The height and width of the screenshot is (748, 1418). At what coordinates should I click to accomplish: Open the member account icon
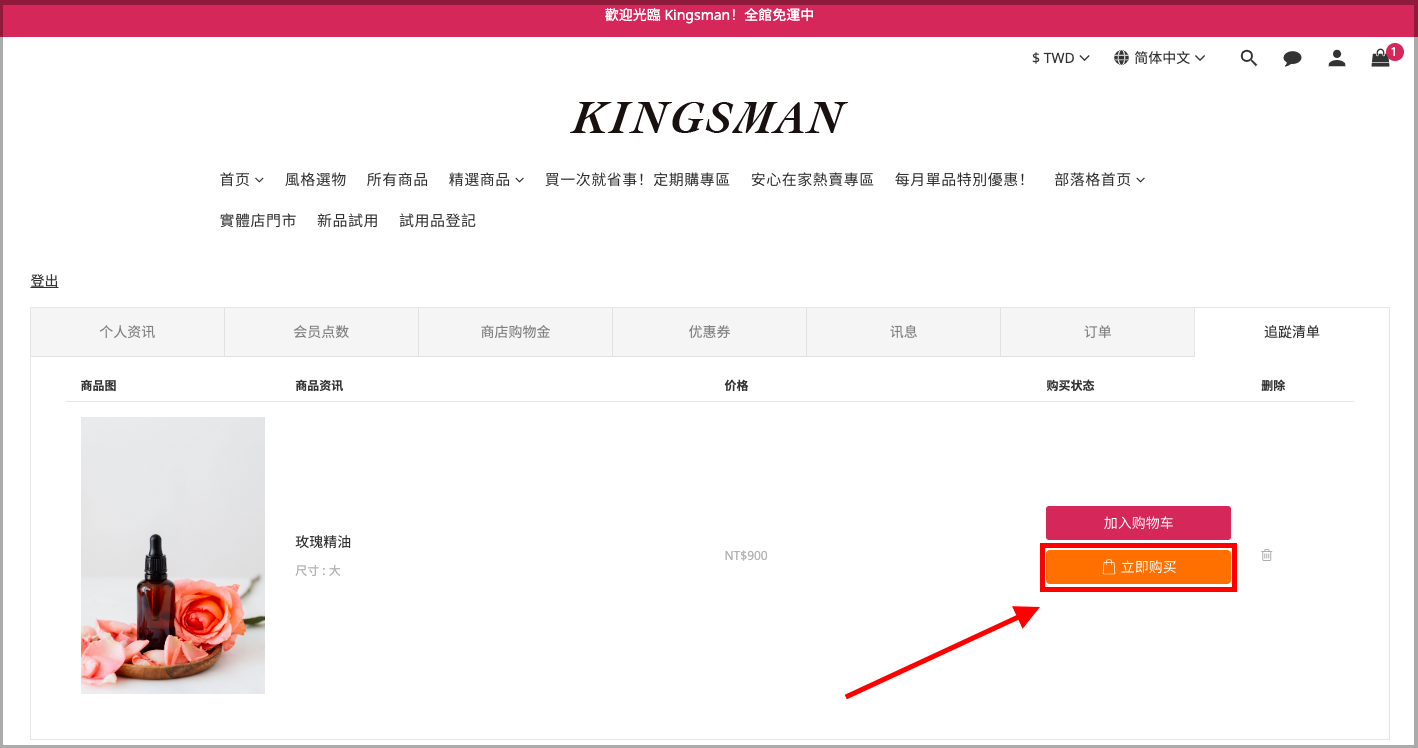coord(1337,58)
